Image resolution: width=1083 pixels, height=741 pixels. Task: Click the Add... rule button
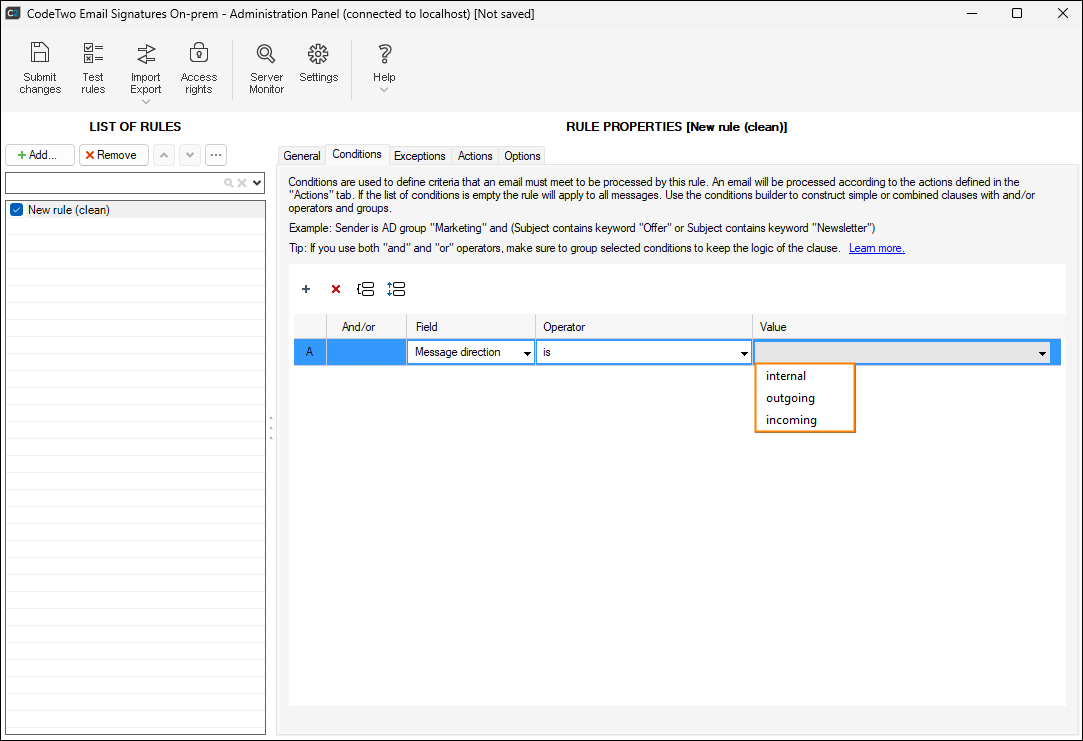click(40, 155)
